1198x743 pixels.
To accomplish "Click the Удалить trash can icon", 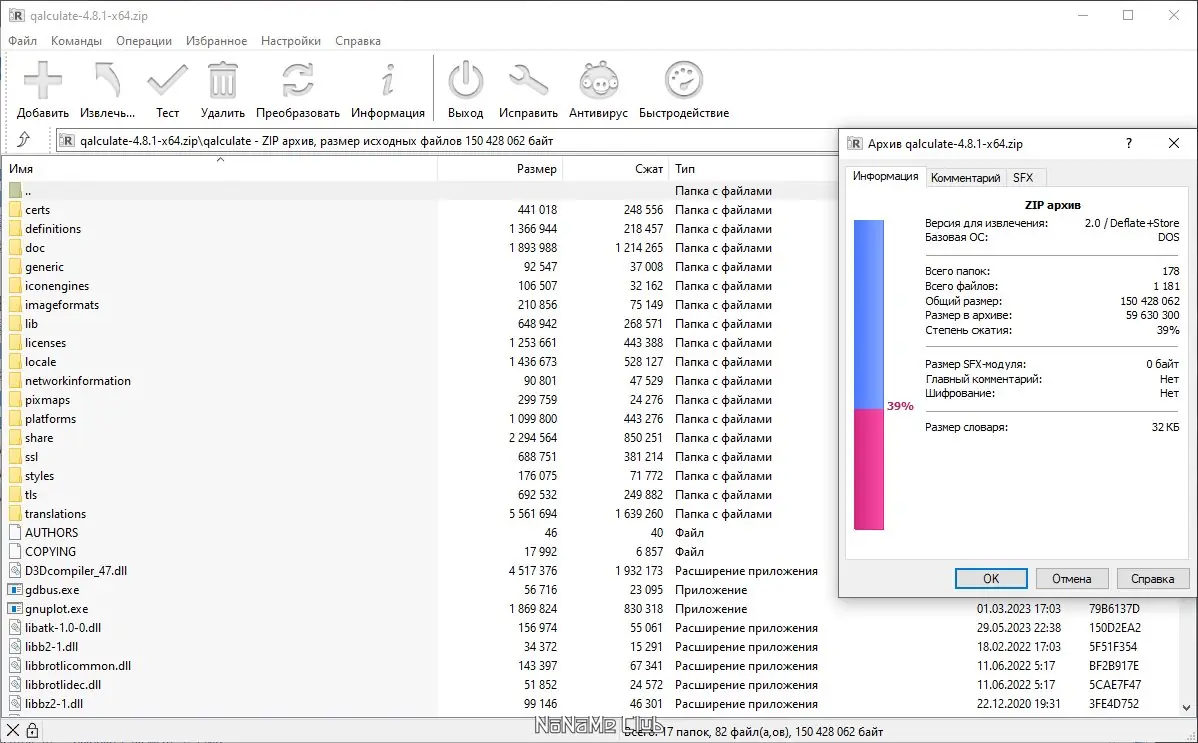I will [222, 80].
